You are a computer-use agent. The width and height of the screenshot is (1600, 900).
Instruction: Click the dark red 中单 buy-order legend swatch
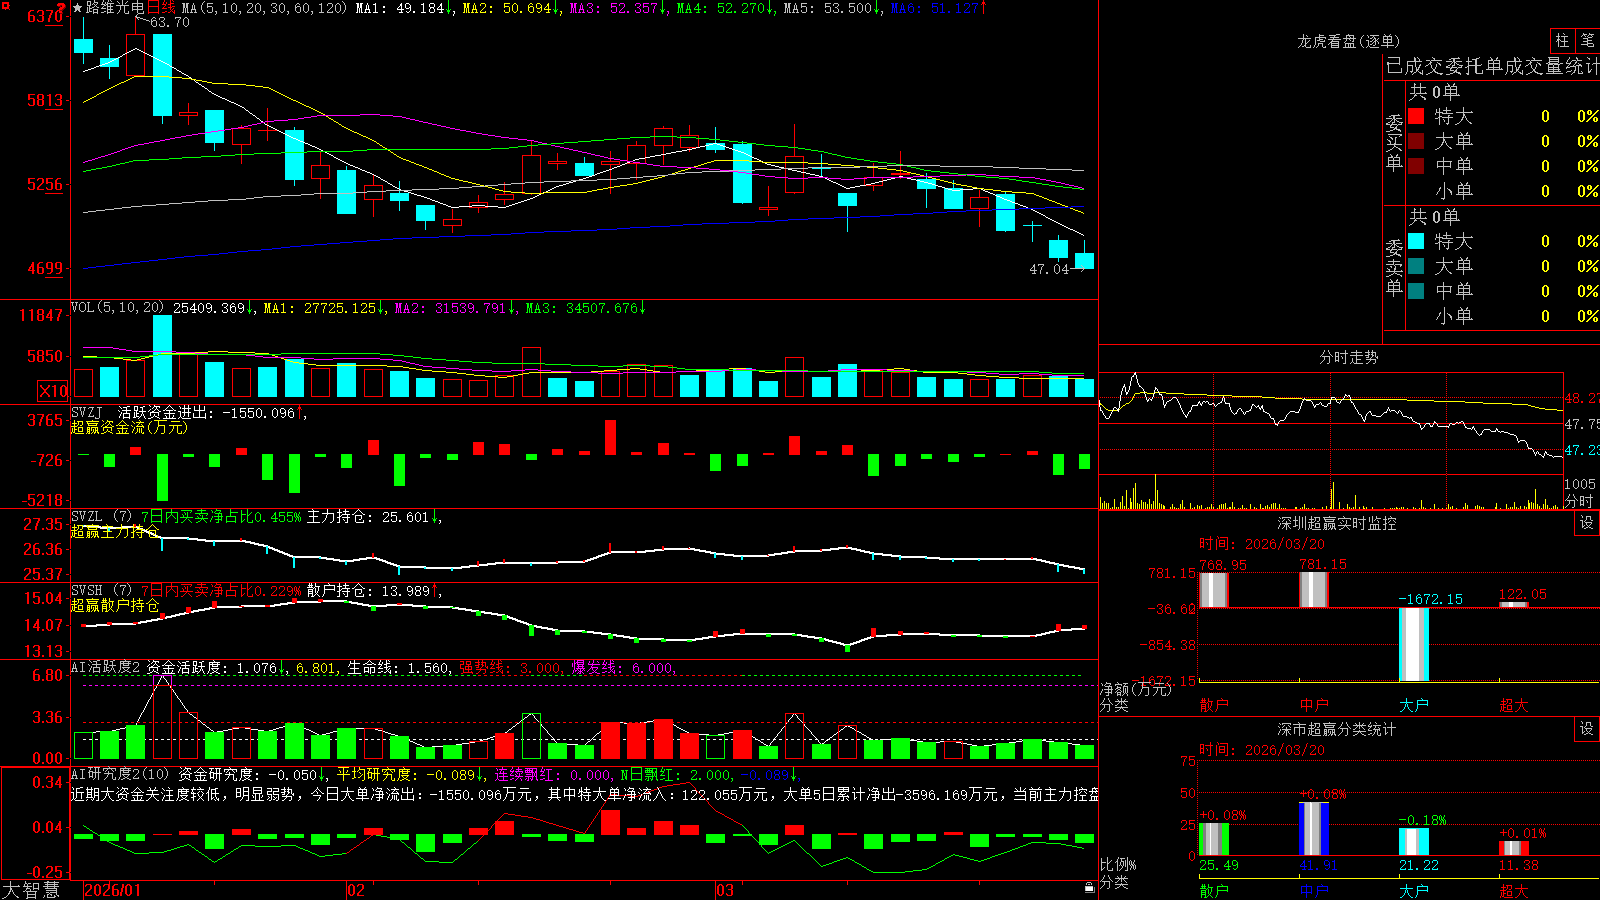(1416, 166)
